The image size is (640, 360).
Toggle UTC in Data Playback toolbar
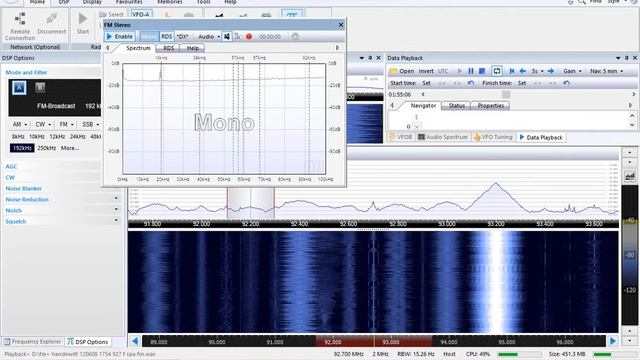442,71
